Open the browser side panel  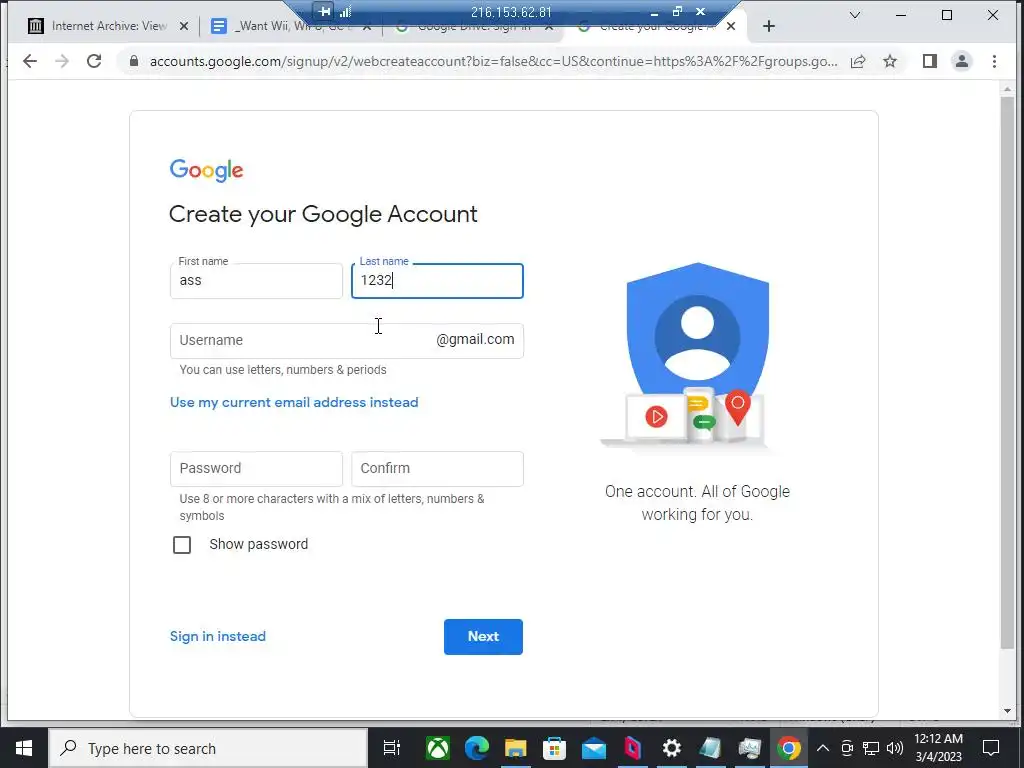tap(930, 61)
